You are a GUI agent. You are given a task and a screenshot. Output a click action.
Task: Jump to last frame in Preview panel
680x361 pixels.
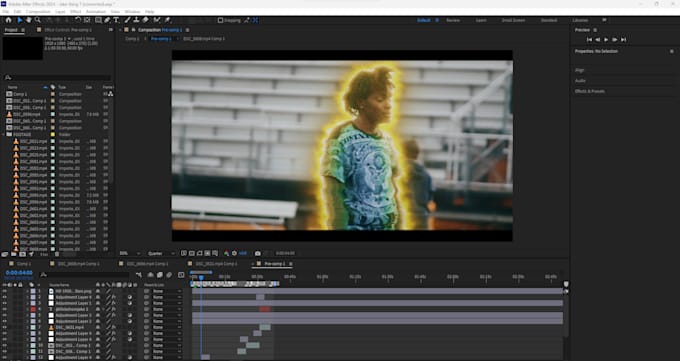(x=623, y=39)
